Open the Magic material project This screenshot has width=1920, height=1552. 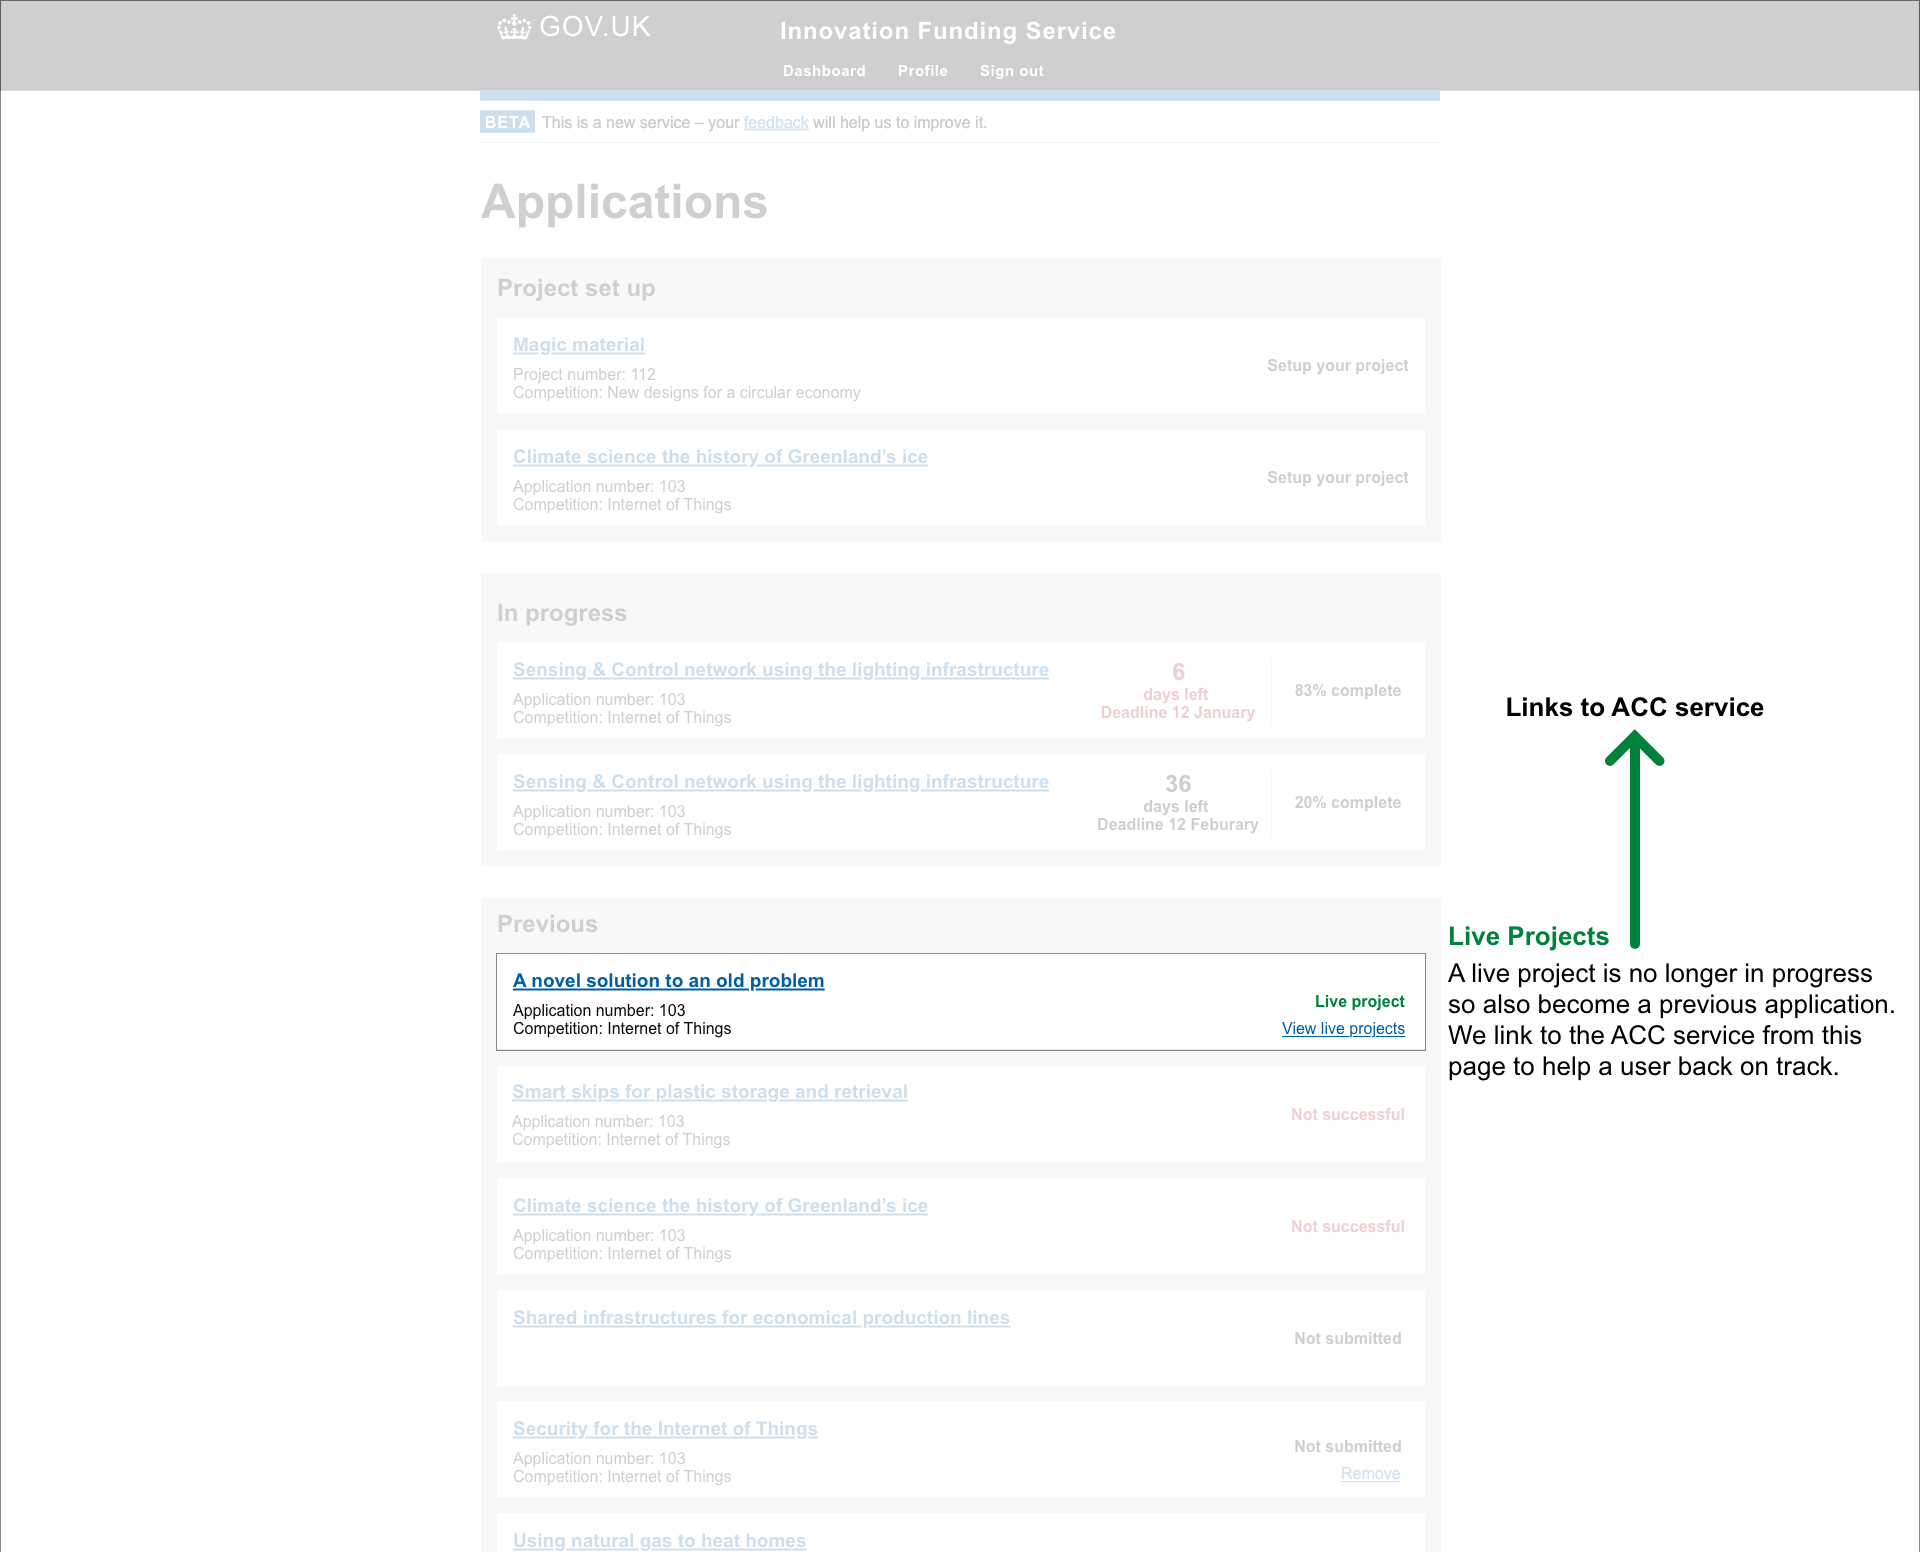(578, 345)
